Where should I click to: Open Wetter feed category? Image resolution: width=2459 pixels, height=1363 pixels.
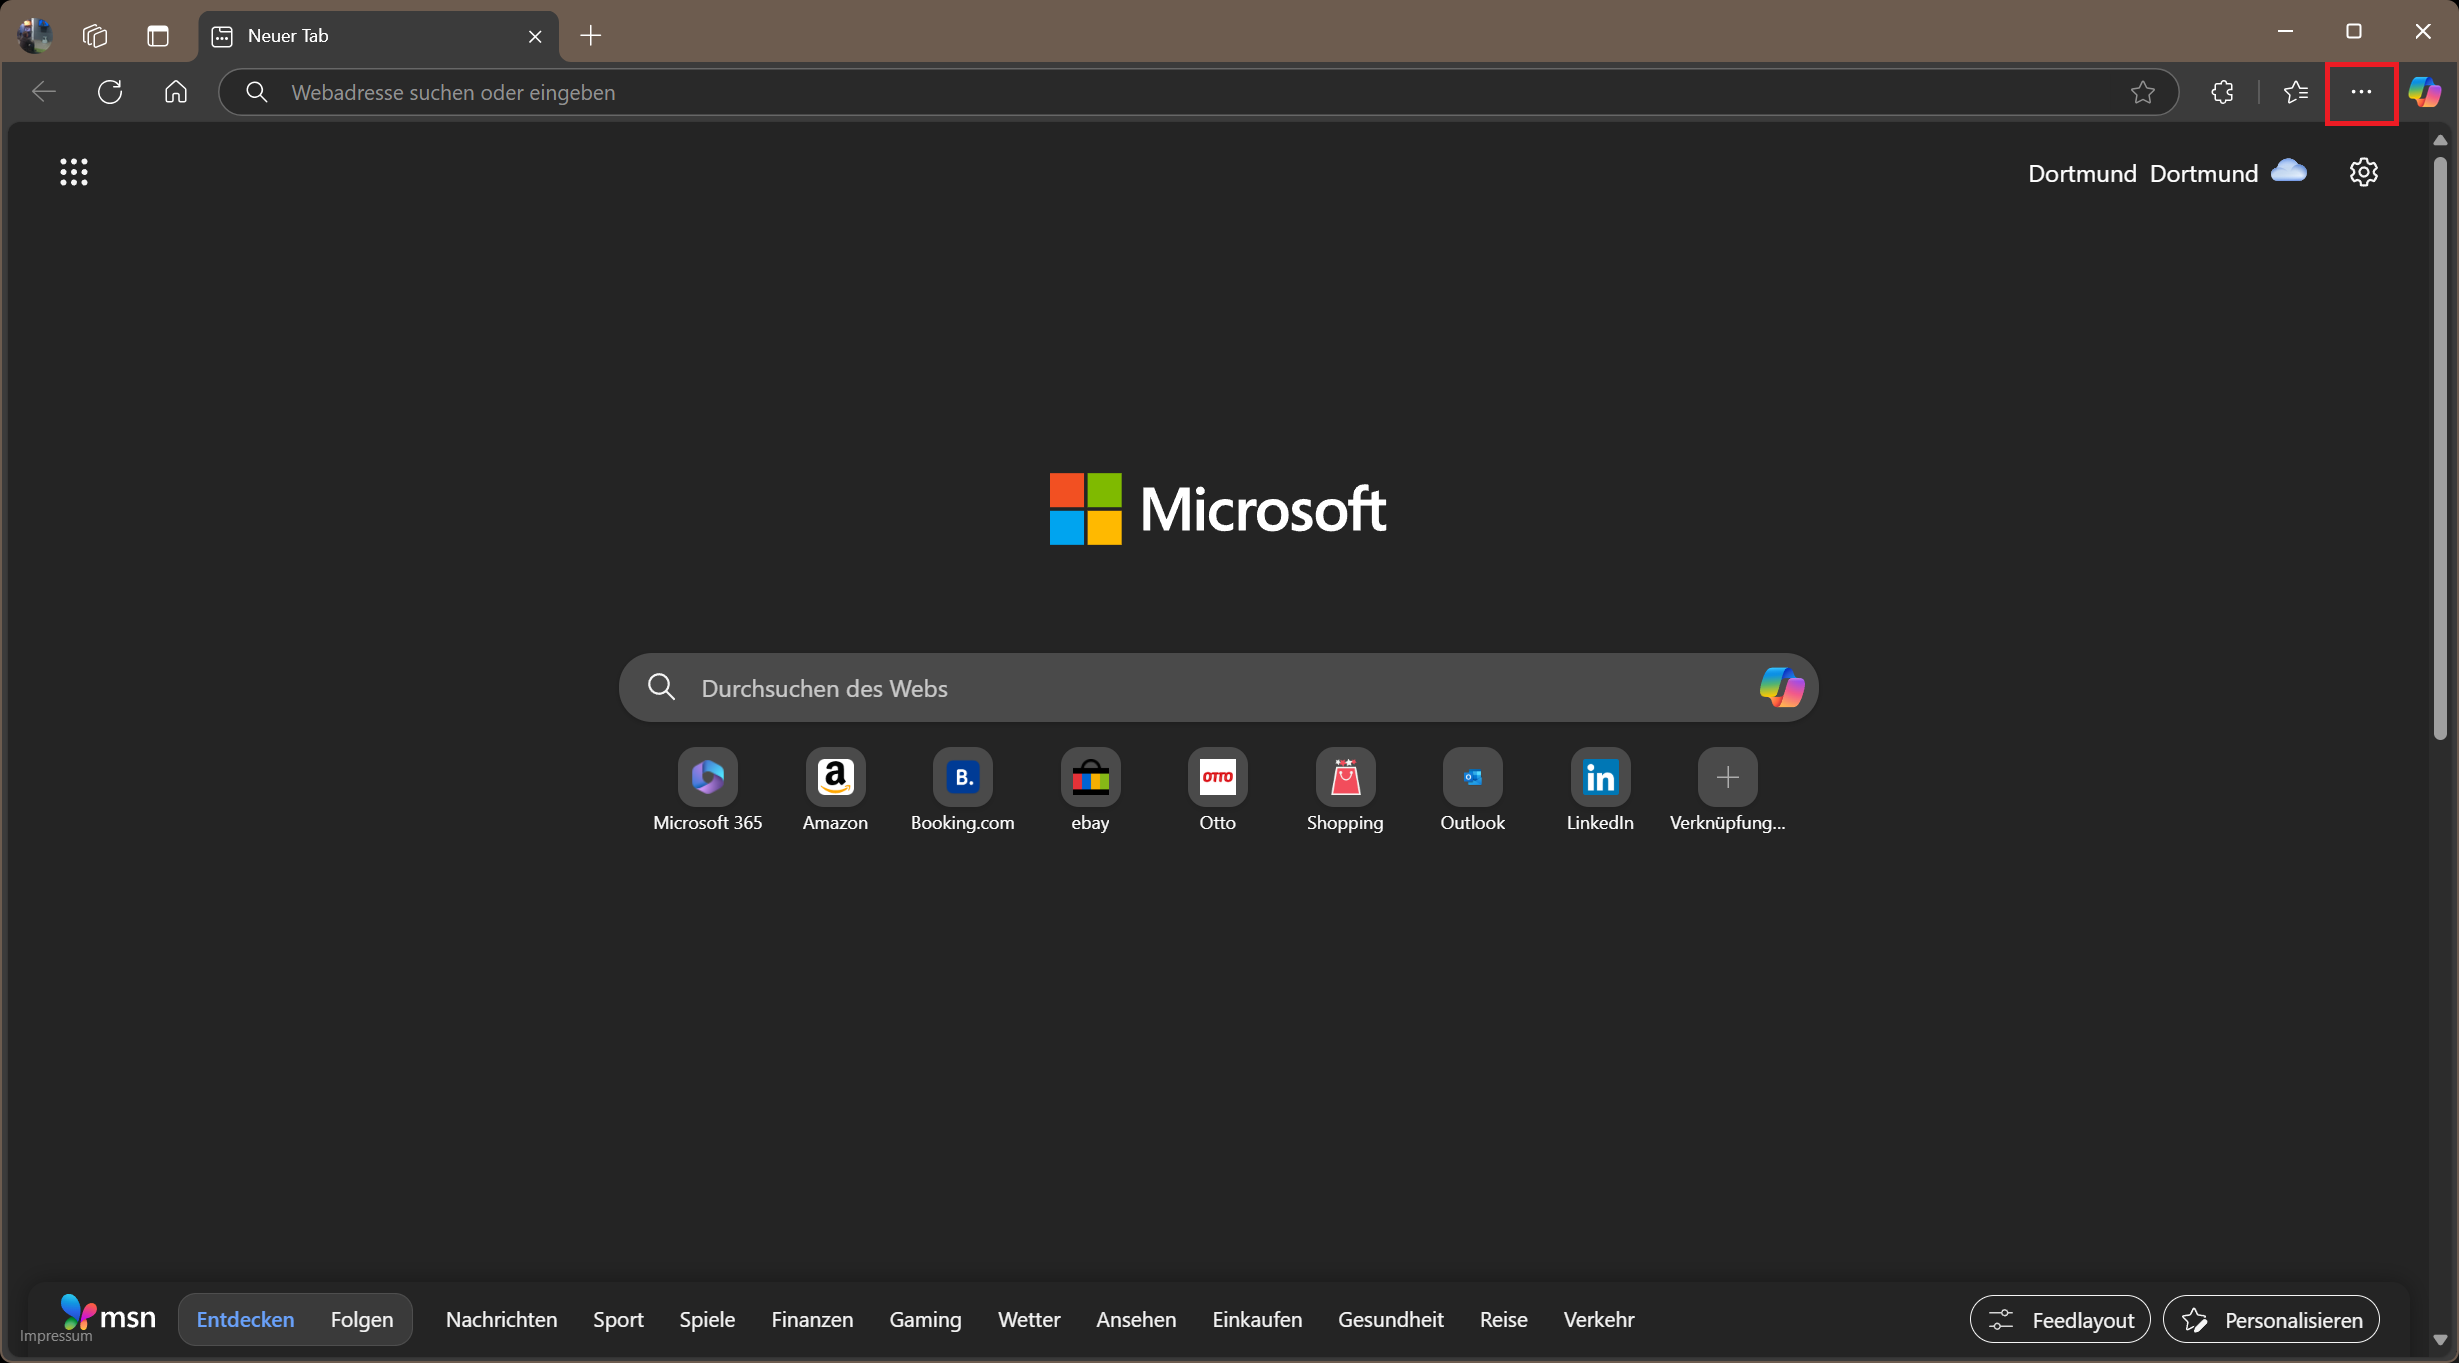[x=1029, y=1320]
